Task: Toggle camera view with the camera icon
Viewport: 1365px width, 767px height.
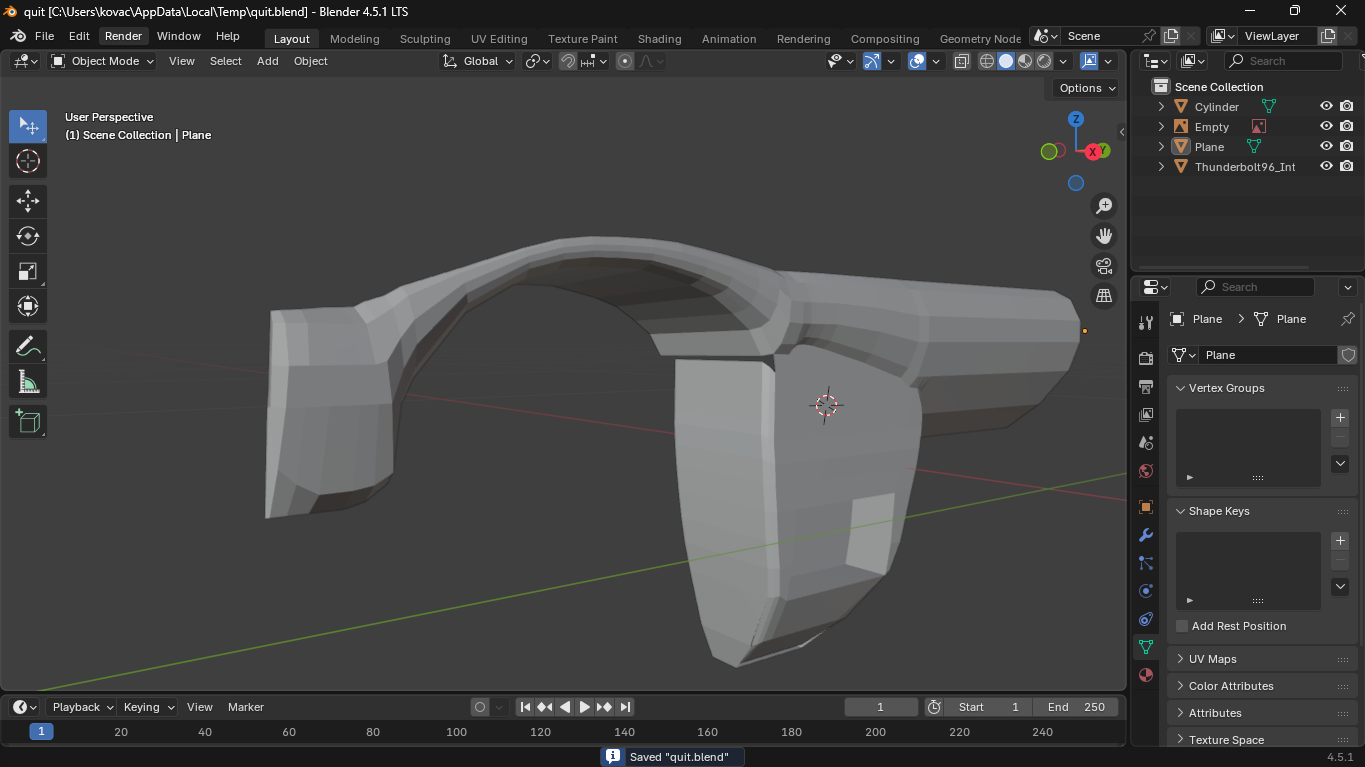Action: 1104,266
